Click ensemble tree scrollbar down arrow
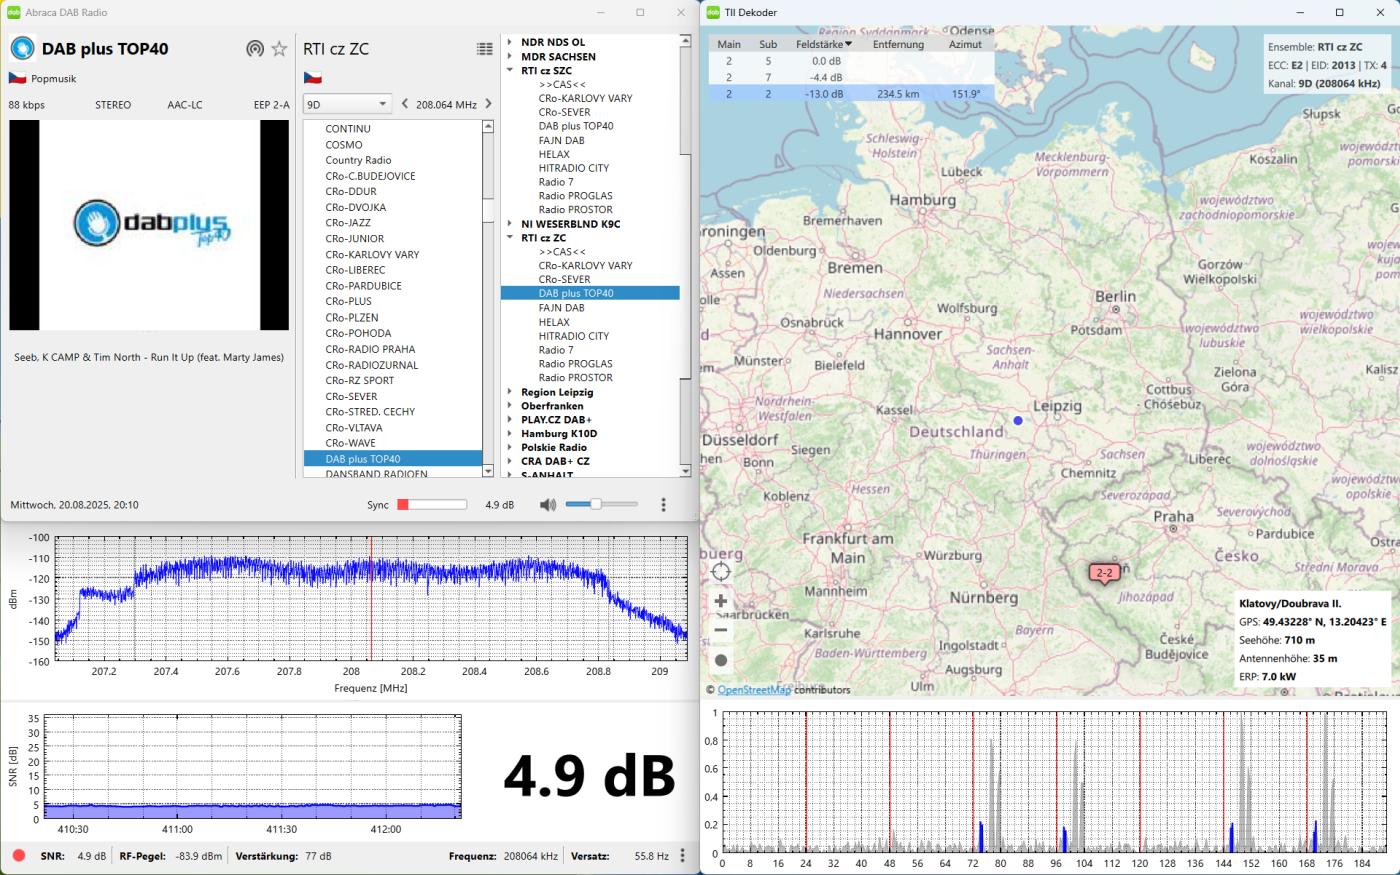Screen dimensions: 1400x875 [685, 470]
